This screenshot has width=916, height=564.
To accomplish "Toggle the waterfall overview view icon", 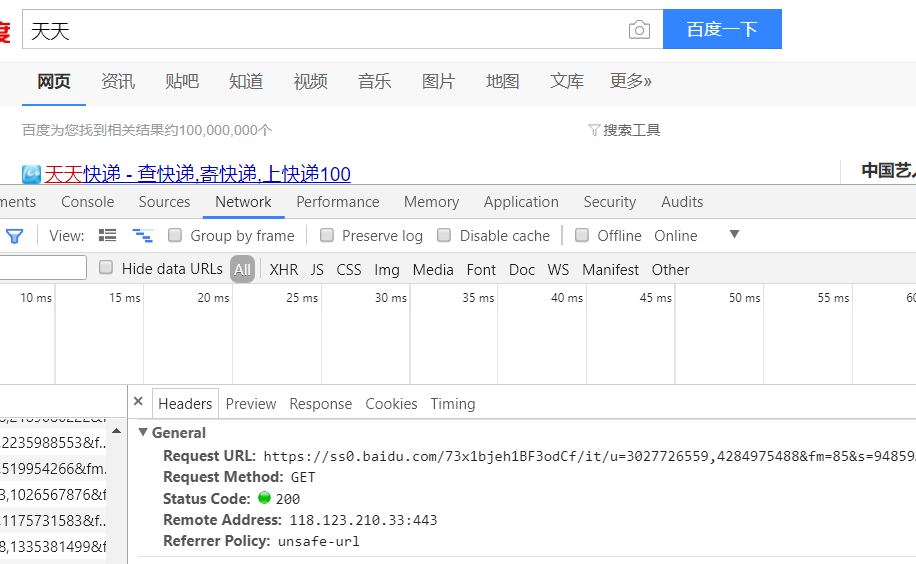I will [143, 236].
